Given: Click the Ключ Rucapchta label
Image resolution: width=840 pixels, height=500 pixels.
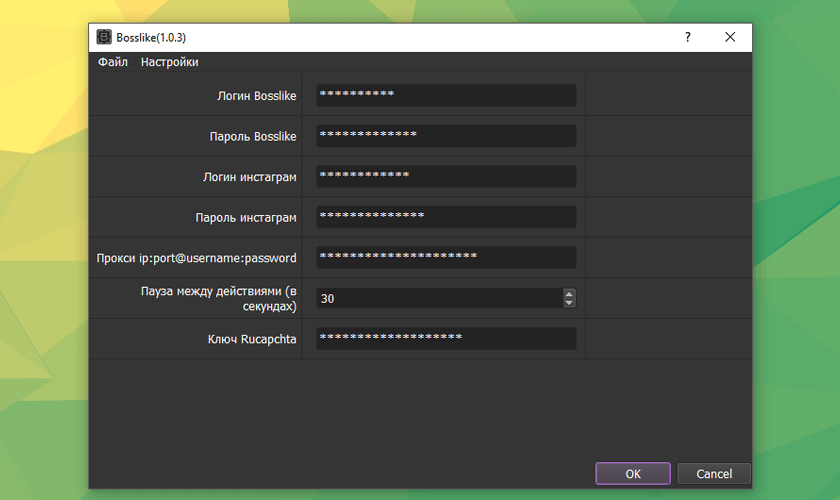Looking at the screenshot, I should (x=252, y=339).
